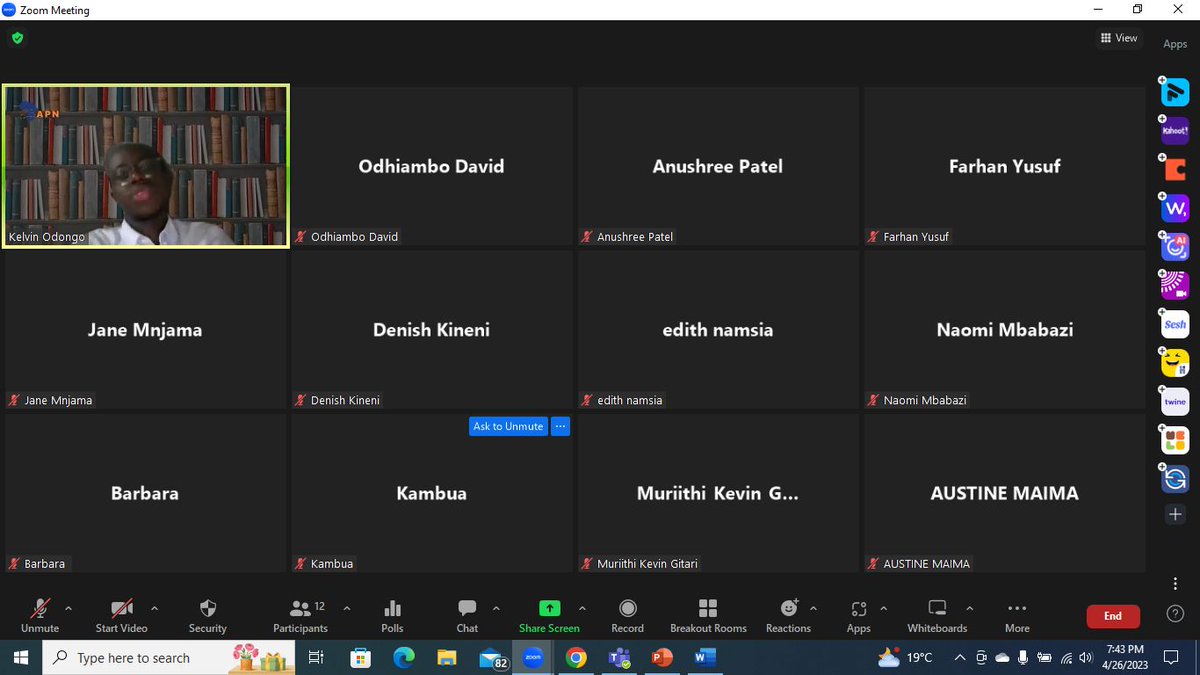Select the Anushree Patel participant tile
The height and width of the screenshot is (675, 1200).
[718, 166]
